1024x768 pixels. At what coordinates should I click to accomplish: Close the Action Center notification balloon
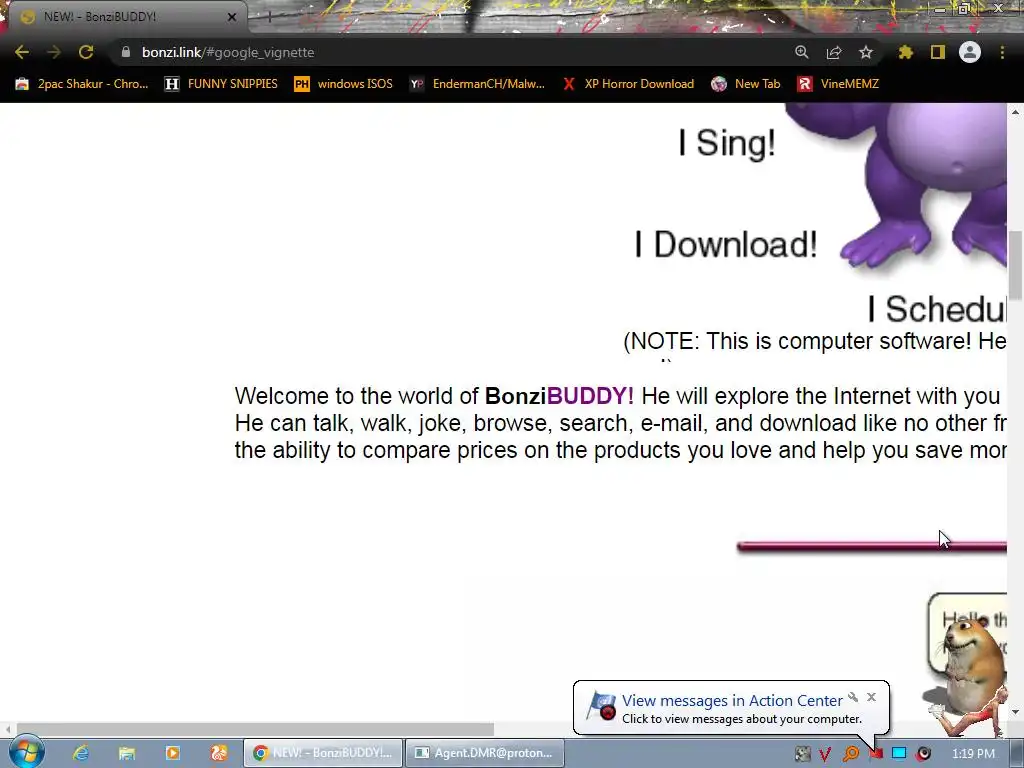871,697
